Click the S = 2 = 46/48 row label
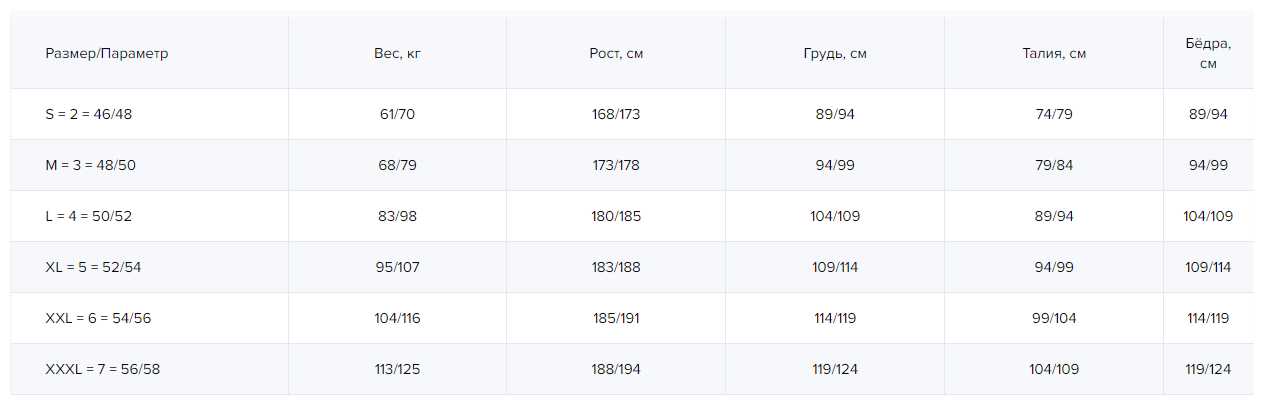This screenshot has height=405, width=1264. (89, 114)
